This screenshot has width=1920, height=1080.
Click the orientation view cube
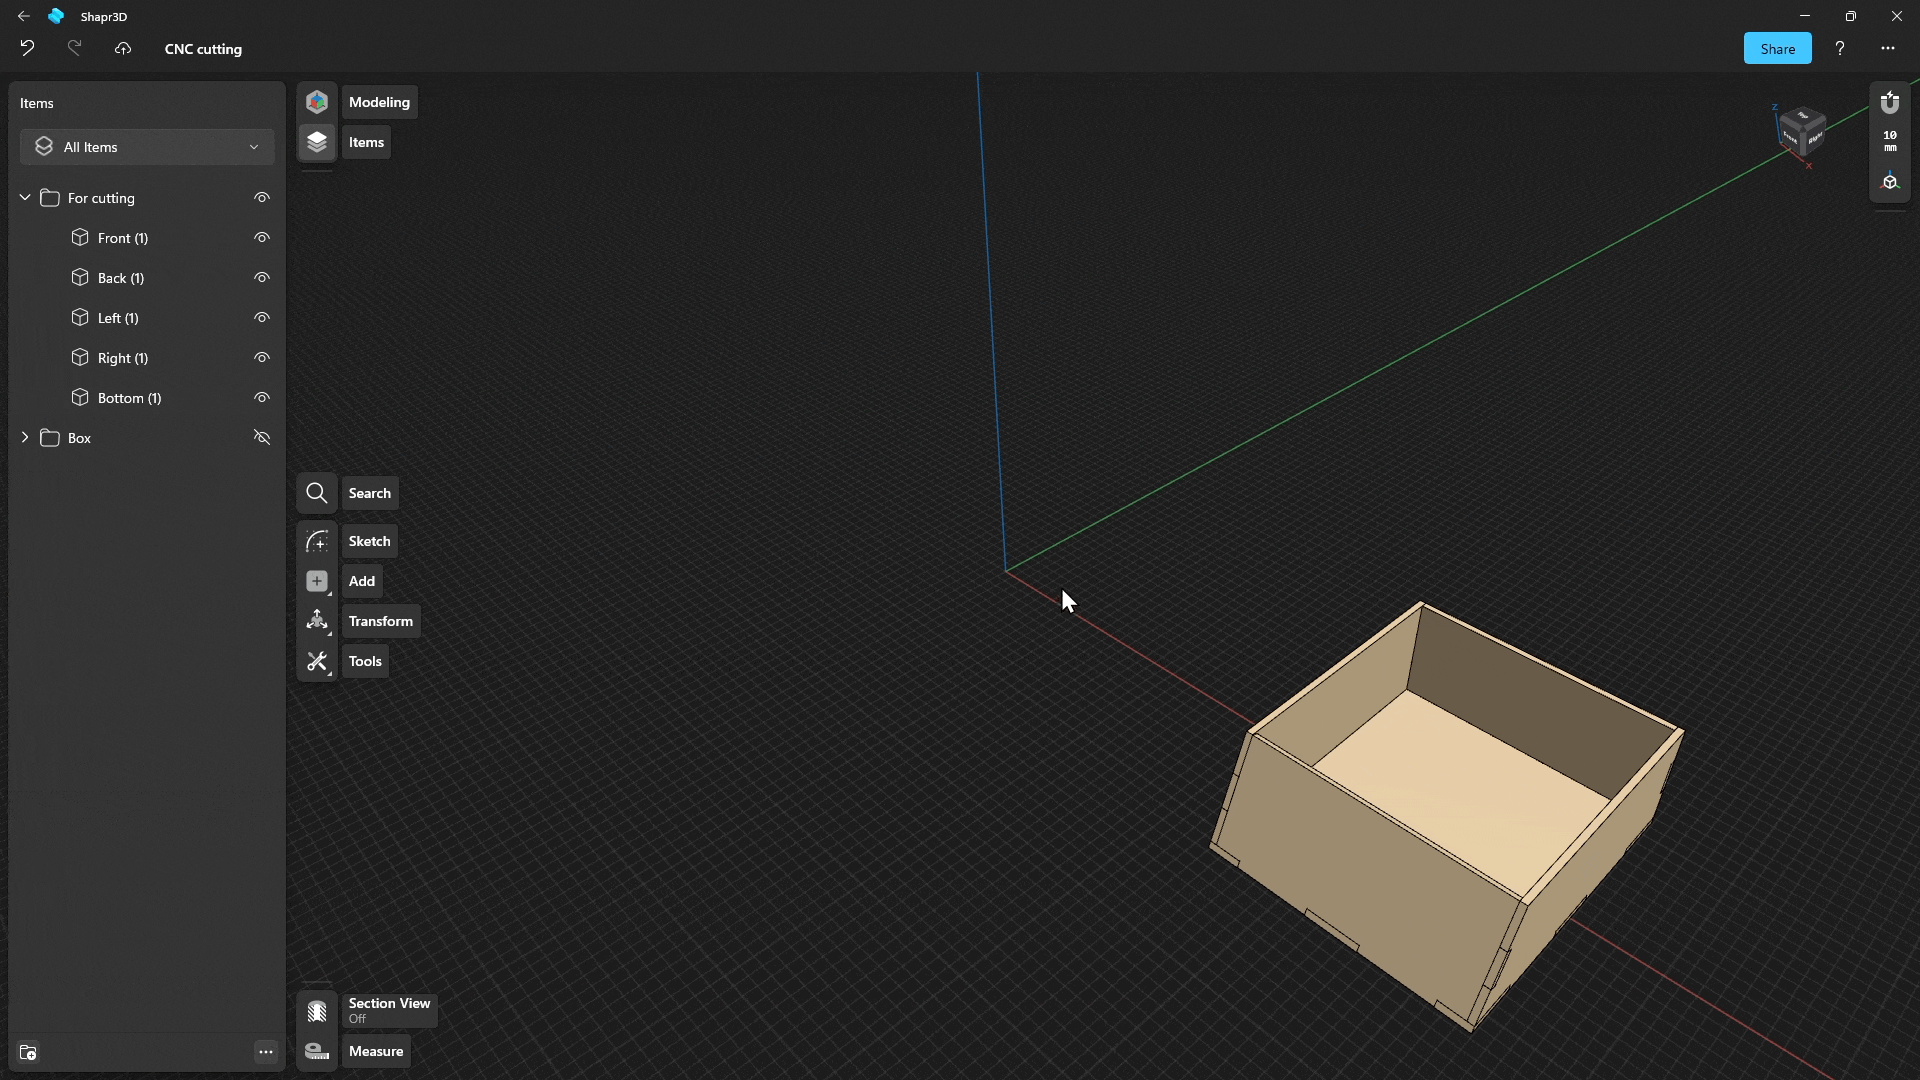pyautogui.click(x=1802, y=133)
